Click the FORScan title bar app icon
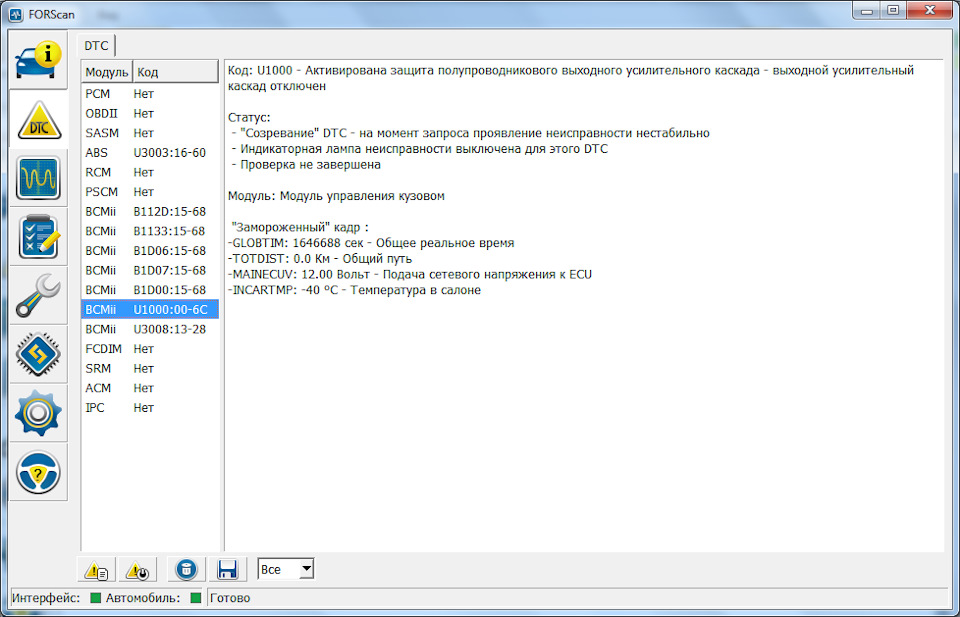The width and height of the screenshot is (960, 617). click(x=15, y=14)
